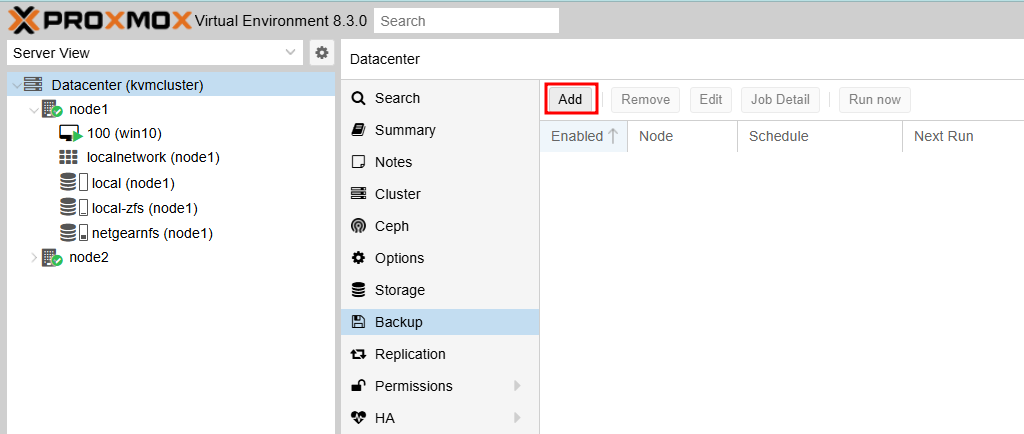The width and height of the screenshot is (1024, 434).
Task: Open the Server View dropdown
Action: (x=155, y=53)
